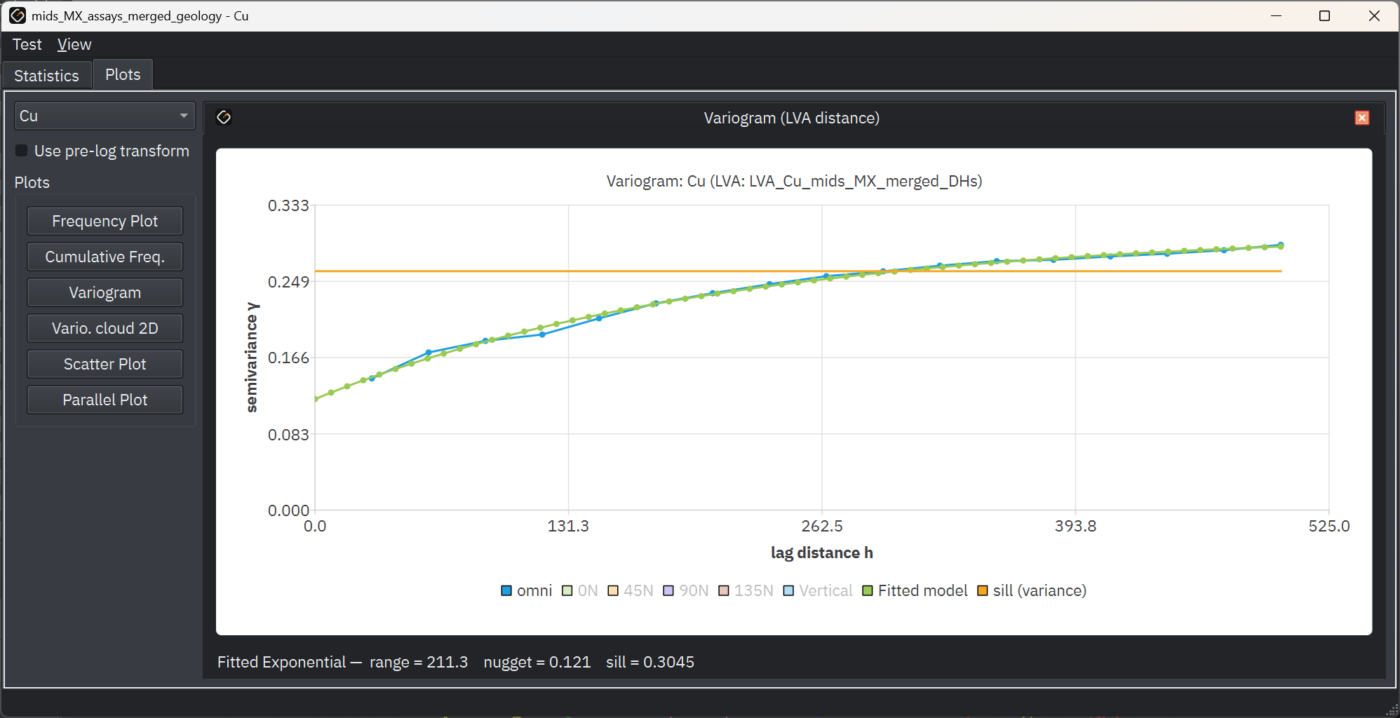Click the 'nugget = 0.121' value
Screen dimensions: 1400x718
(x=537, y=662)
